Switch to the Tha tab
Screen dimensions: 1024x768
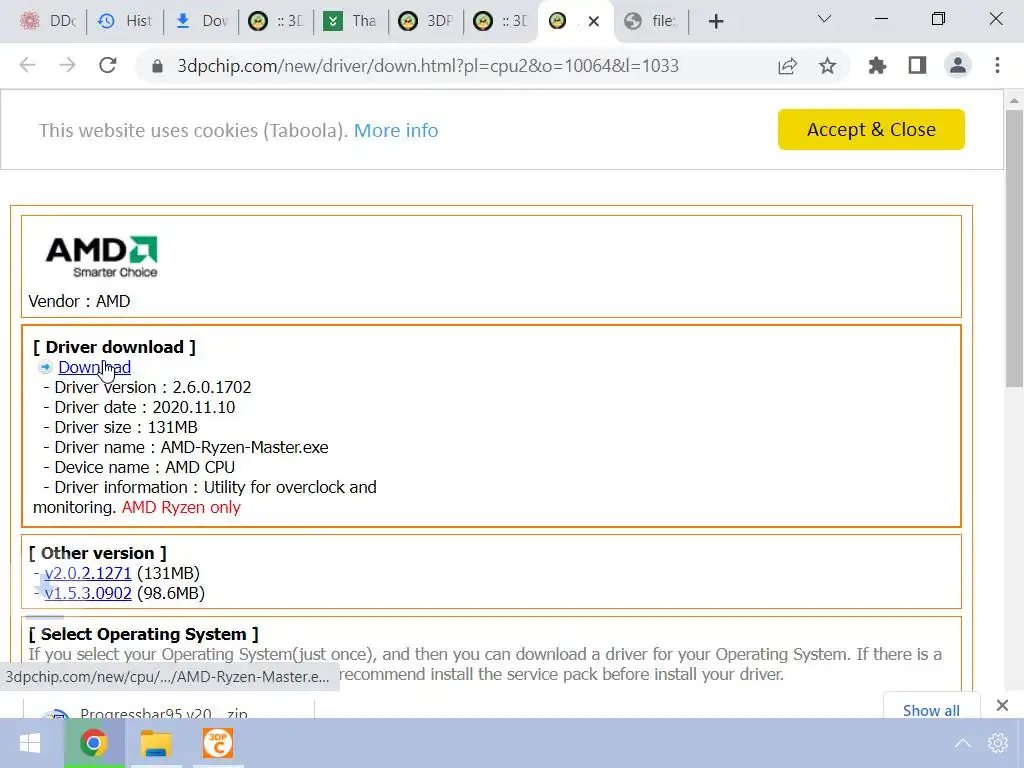tap(351, 22)
